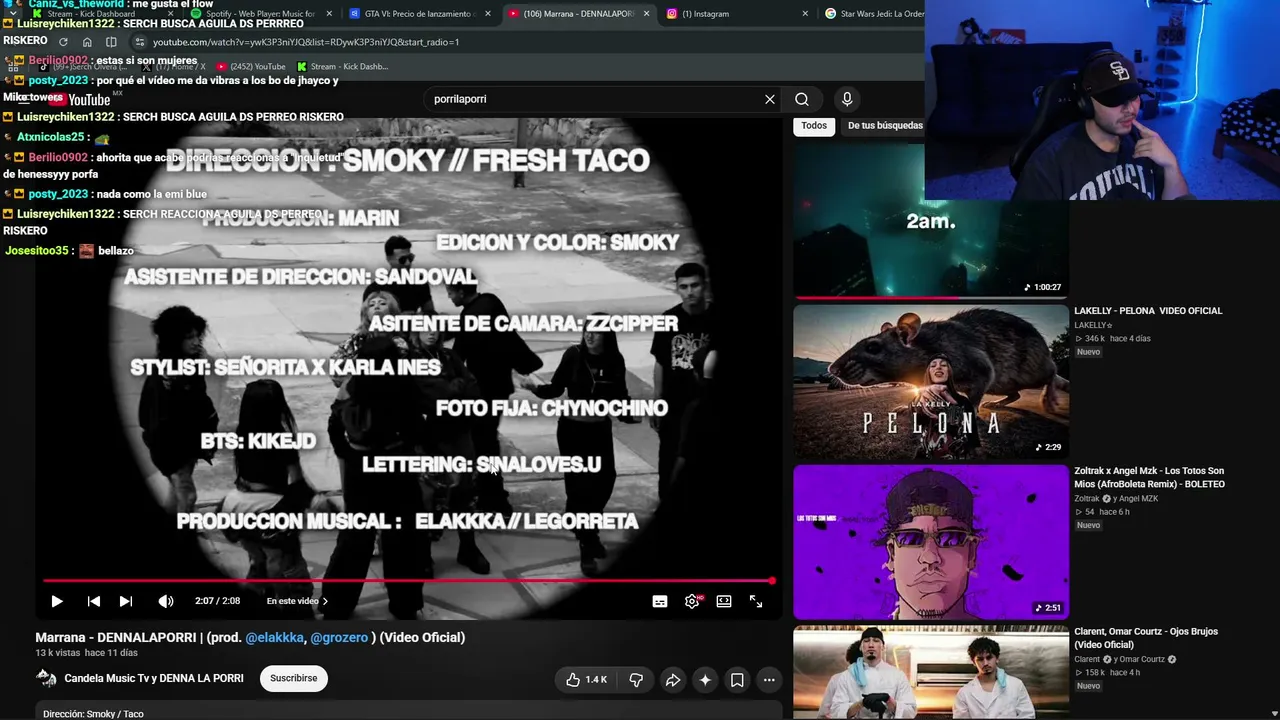
Task: Start voice search with microphone
Action: click(x=847, y=99)
